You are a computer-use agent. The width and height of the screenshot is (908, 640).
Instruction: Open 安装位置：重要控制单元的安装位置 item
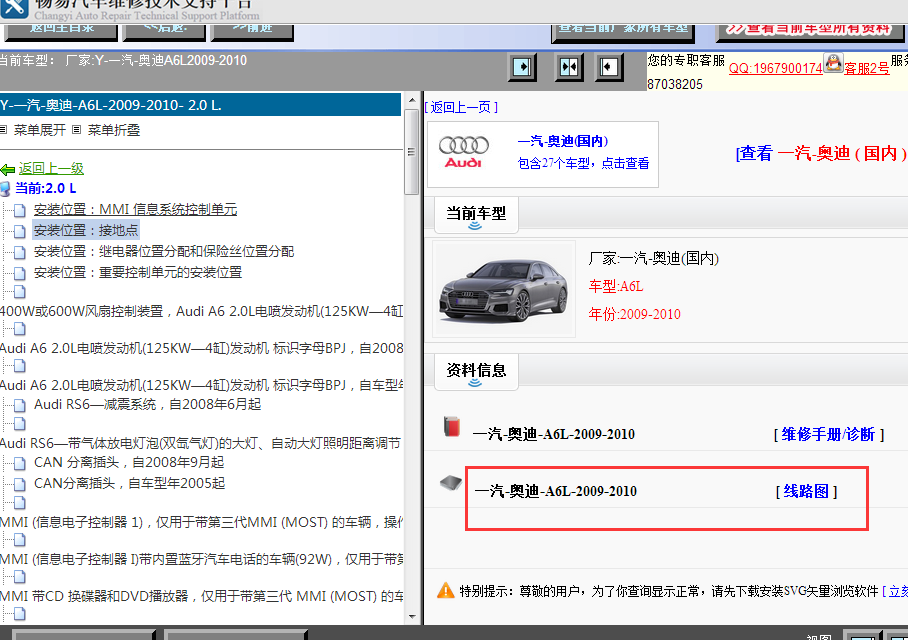[138, 272]
